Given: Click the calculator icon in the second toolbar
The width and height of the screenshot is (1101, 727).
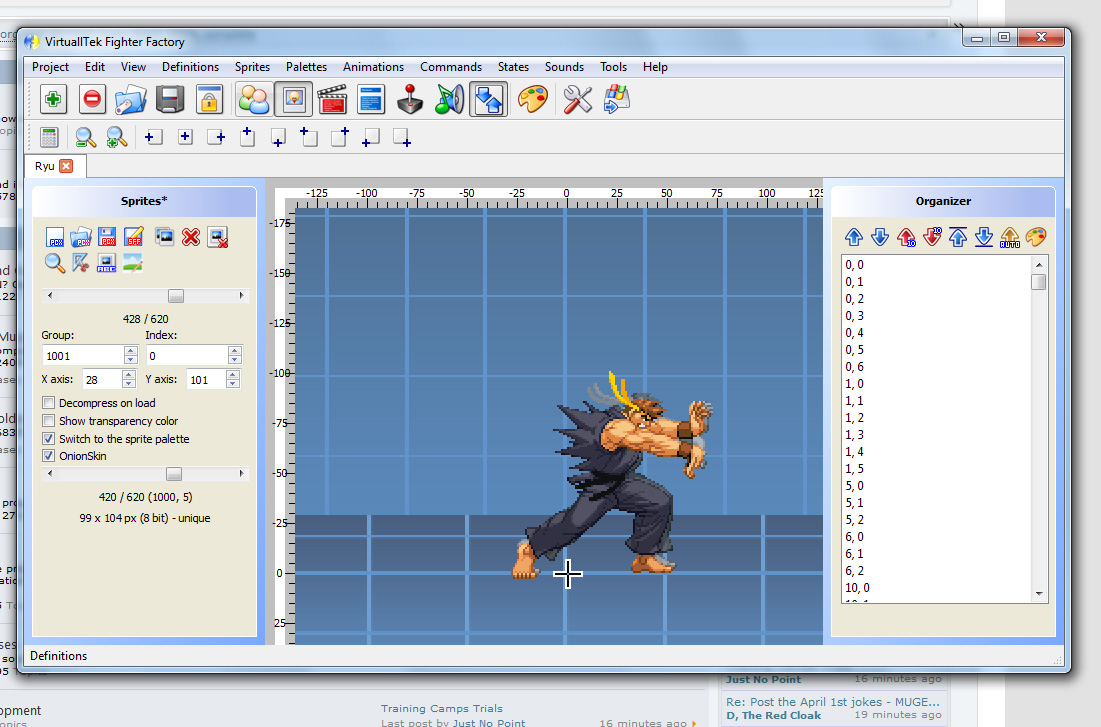Looking at the screenshot, I should point(49,138).
